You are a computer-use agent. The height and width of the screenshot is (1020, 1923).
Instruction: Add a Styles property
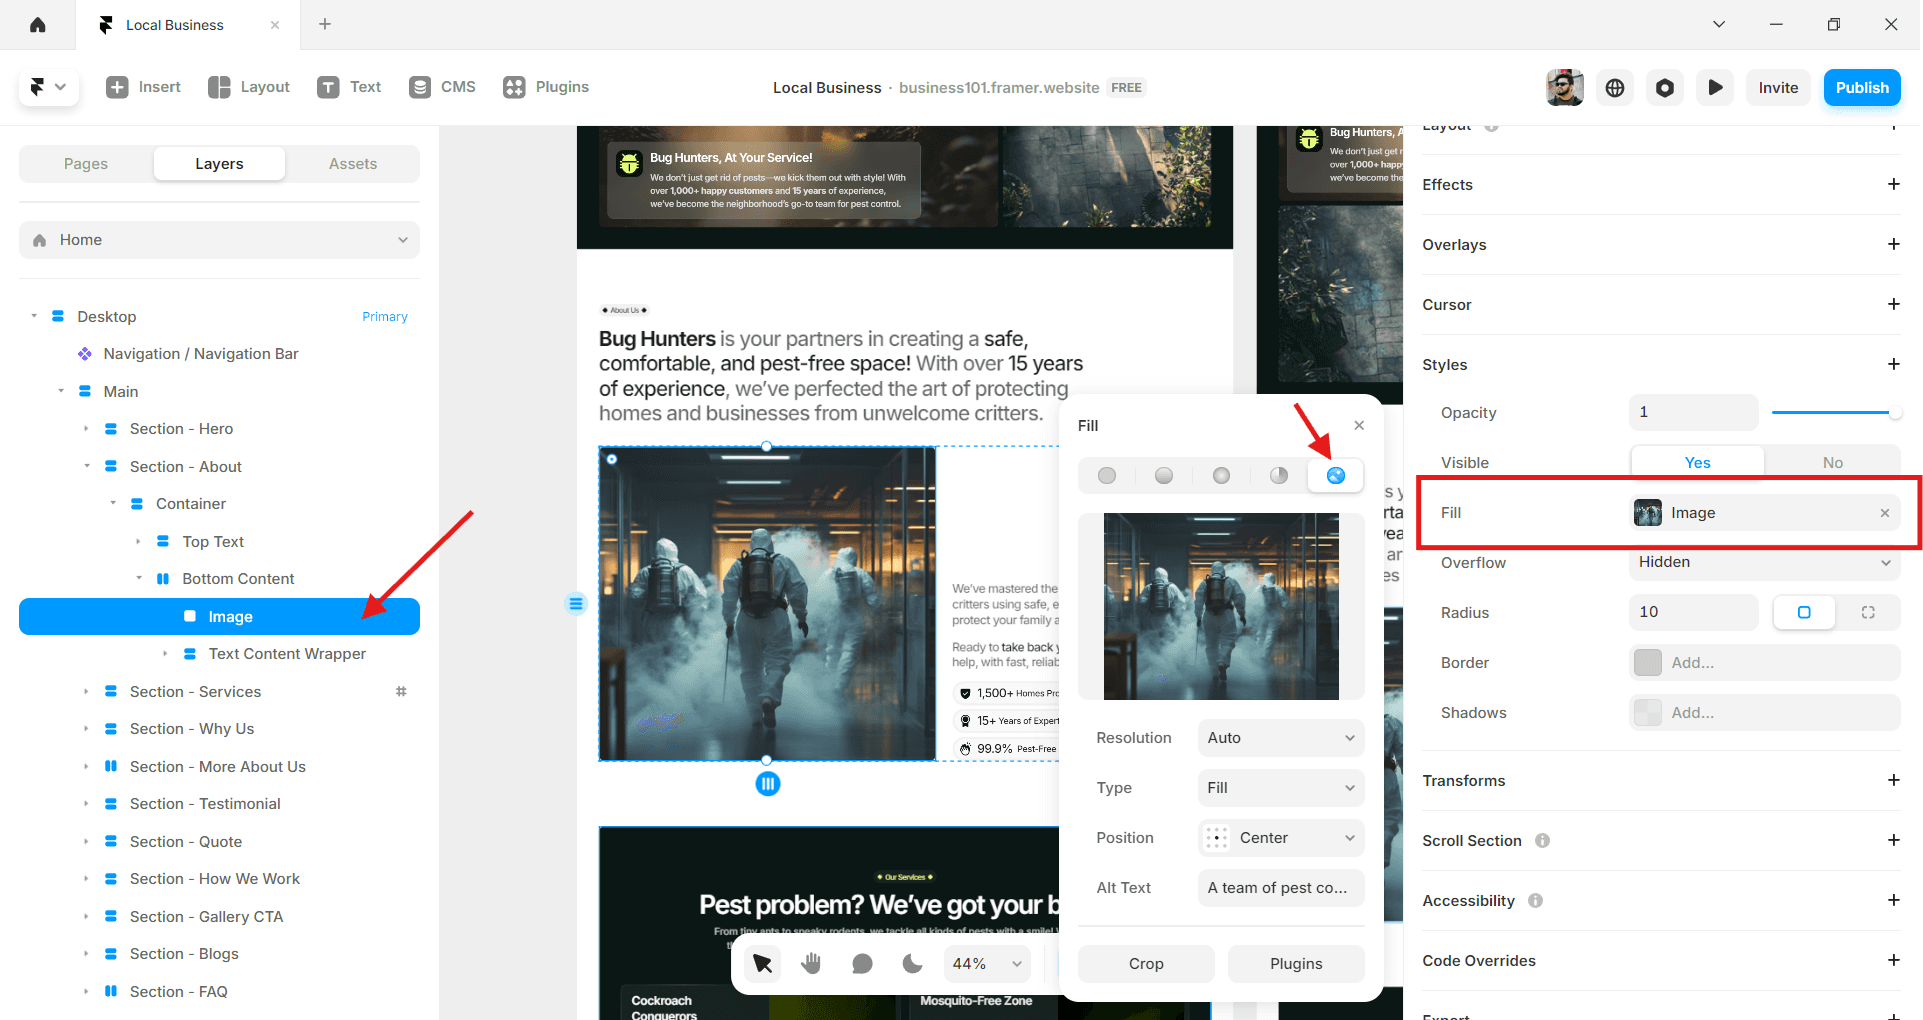[1893, 364]
